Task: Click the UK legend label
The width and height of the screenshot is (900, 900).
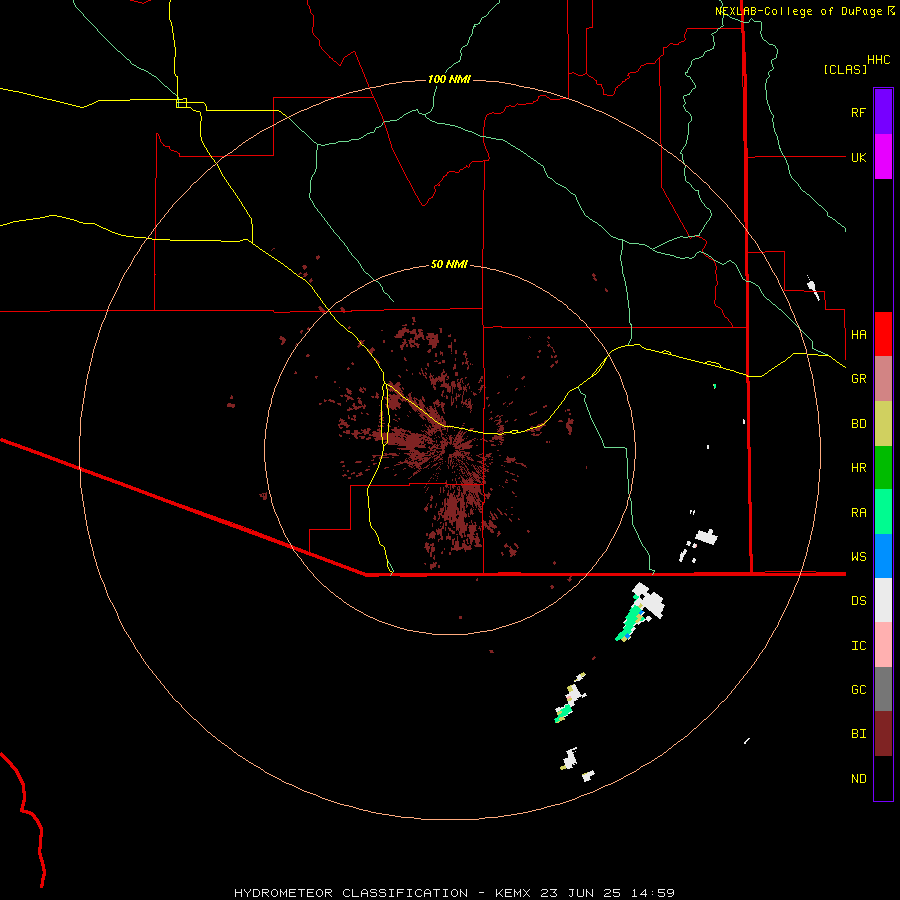Action: click(858, 157)
